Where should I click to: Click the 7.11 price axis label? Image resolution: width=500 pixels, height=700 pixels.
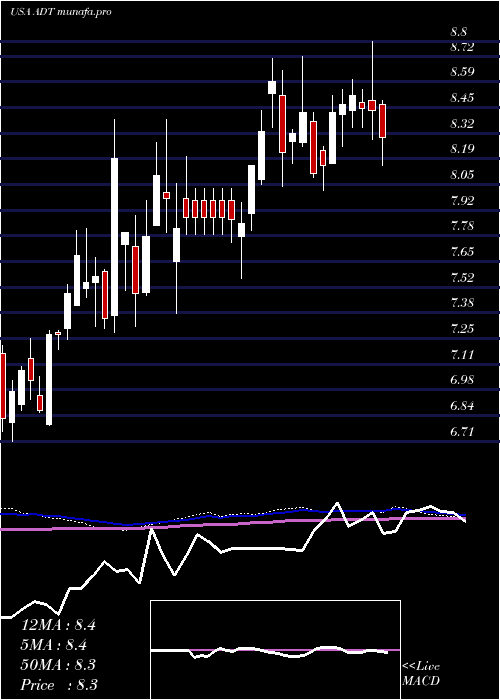(x=462, y=355)
